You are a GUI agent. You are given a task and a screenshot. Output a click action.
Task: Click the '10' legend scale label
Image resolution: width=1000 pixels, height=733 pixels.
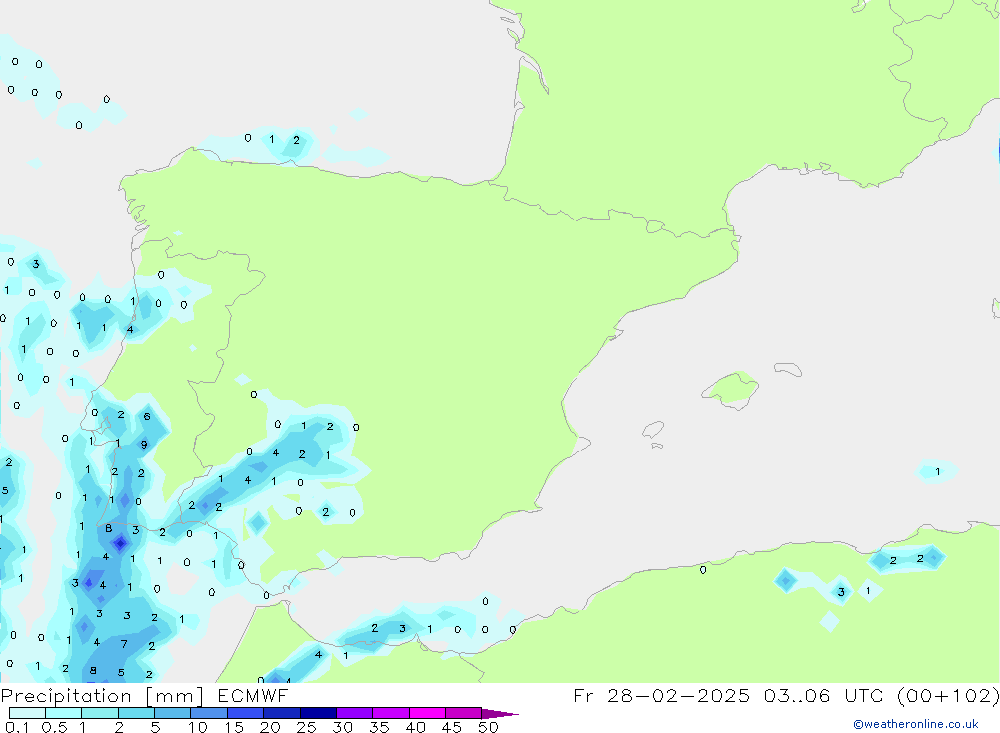197,727
